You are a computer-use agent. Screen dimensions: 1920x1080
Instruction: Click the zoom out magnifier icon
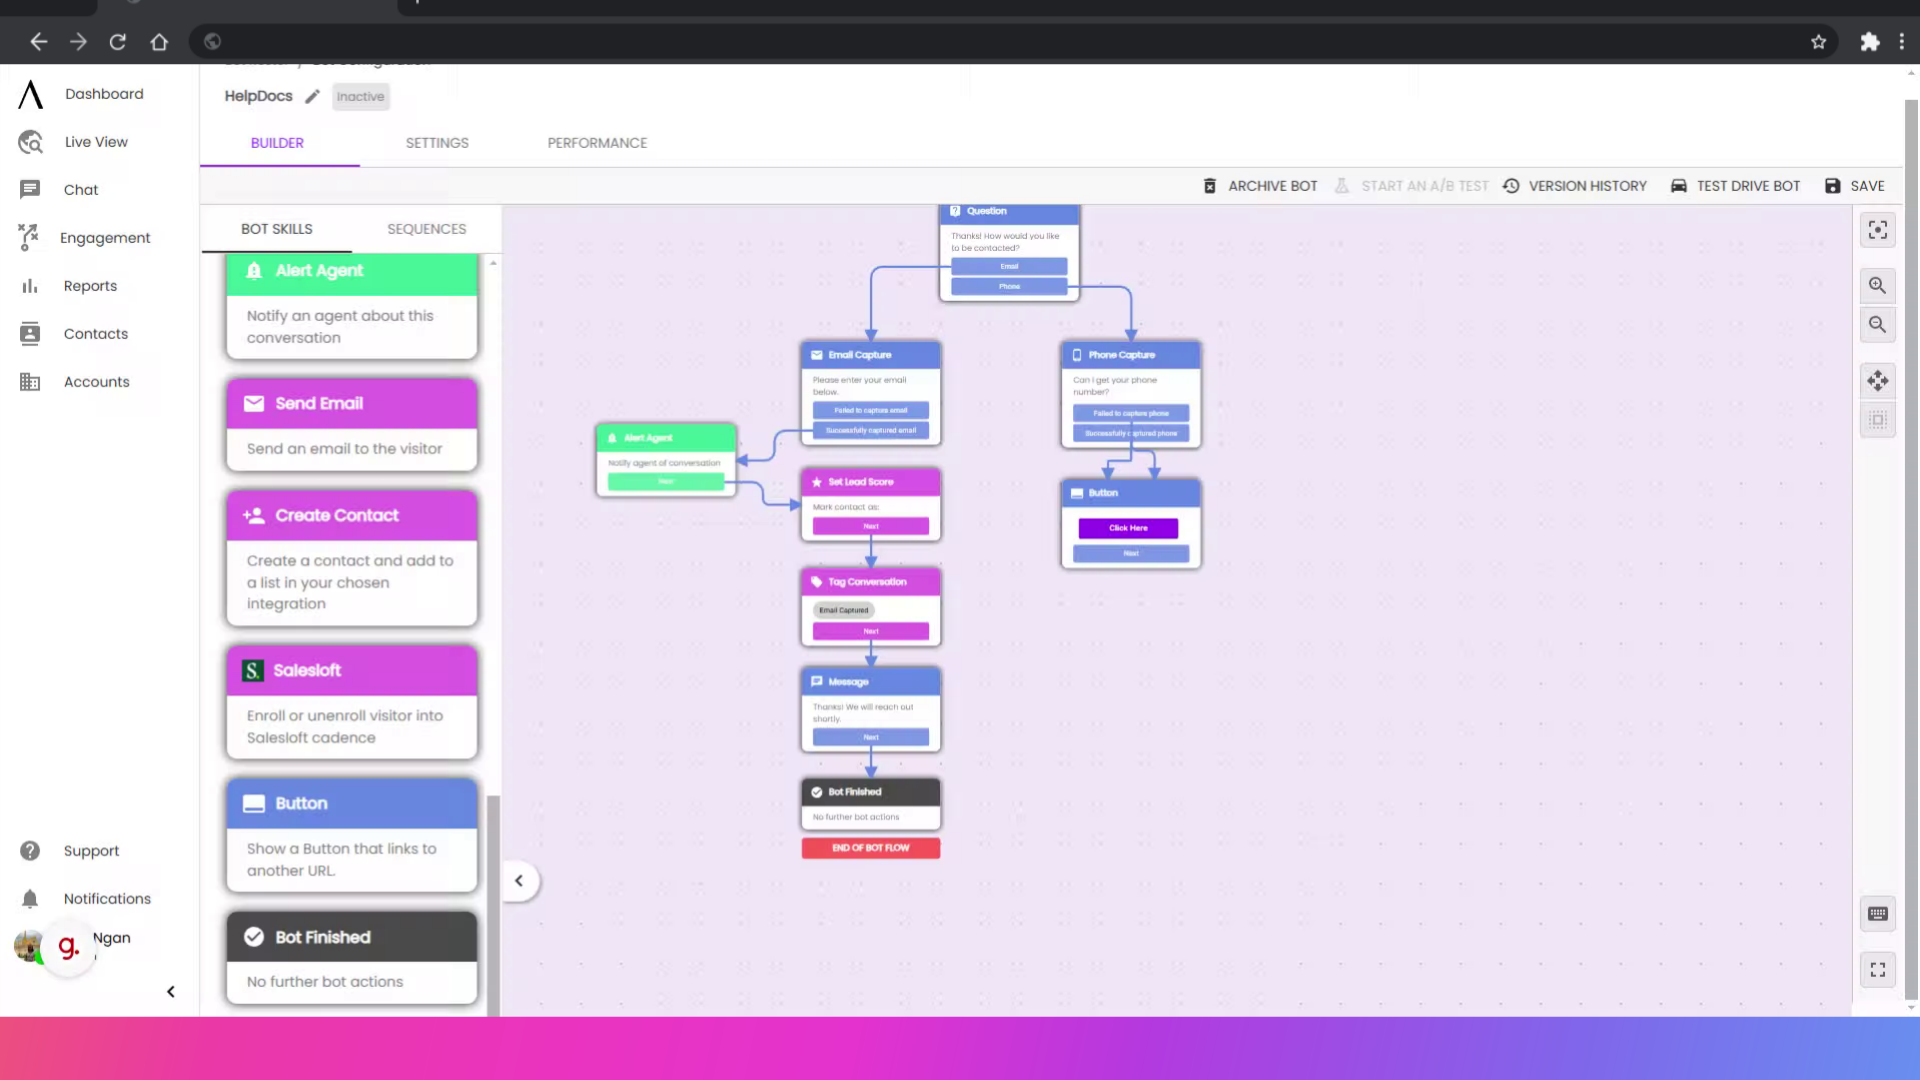(x=1877, y=325)
